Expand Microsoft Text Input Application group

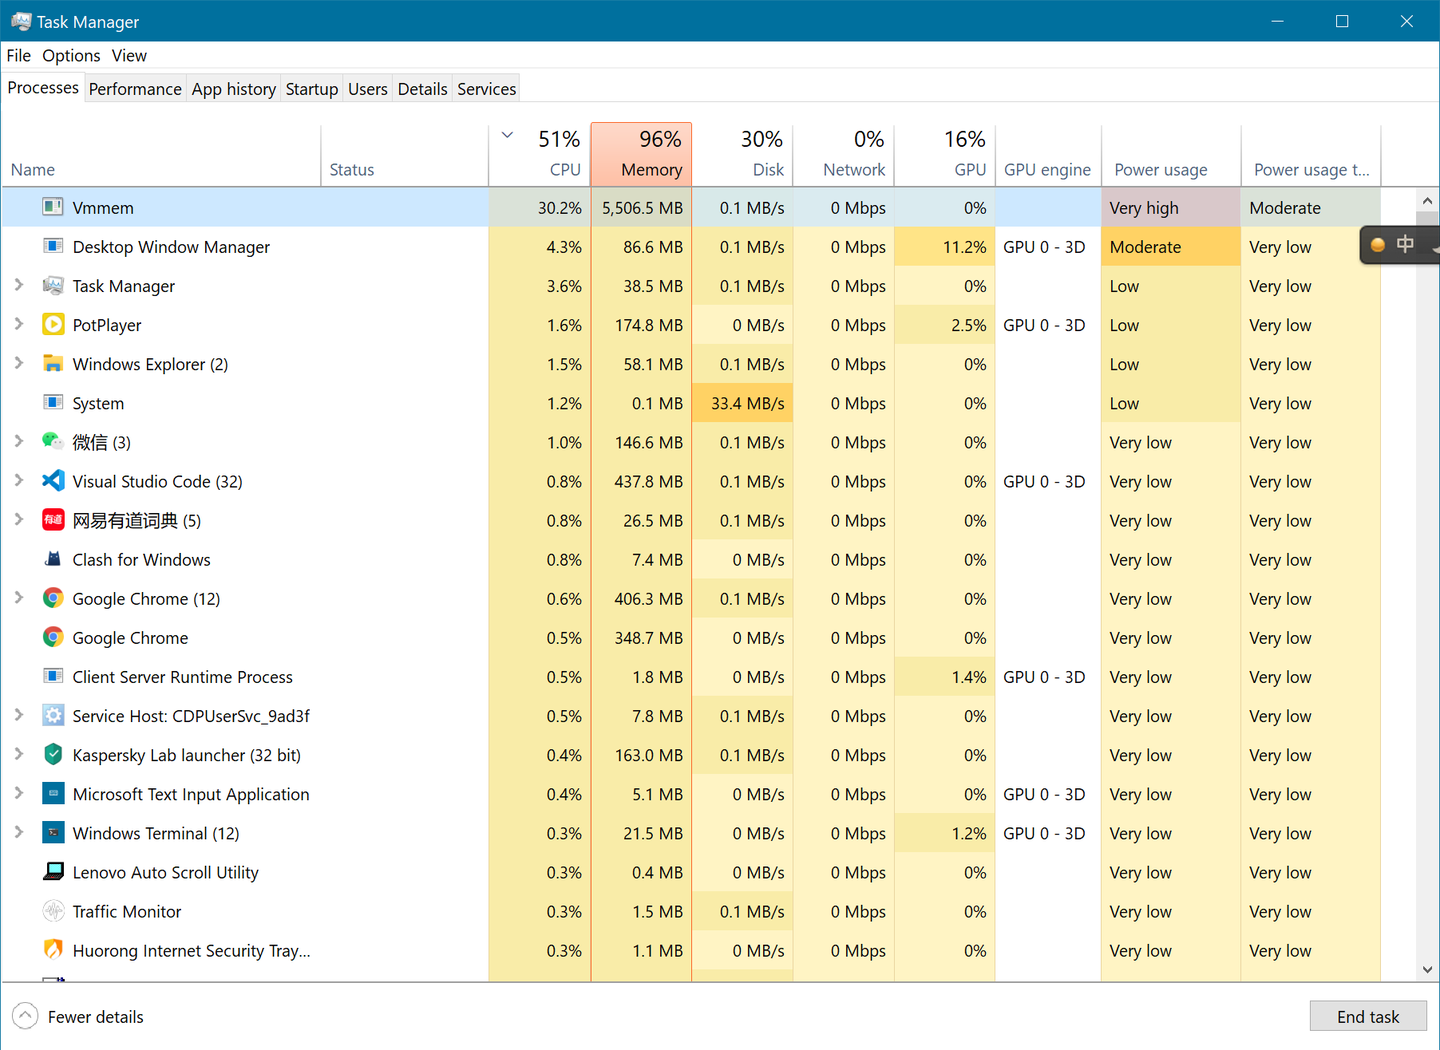pos(18,793)
